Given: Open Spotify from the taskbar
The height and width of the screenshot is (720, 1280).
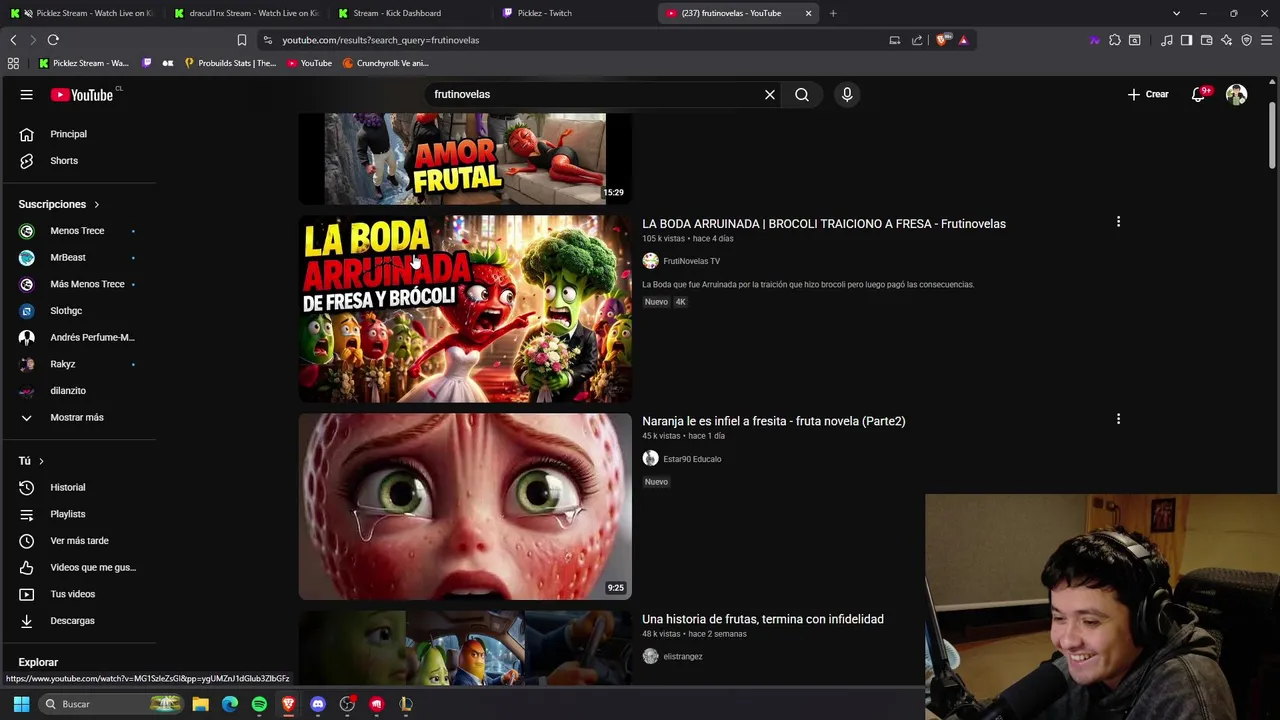Looking at the screenshot, I should (259, 704).
